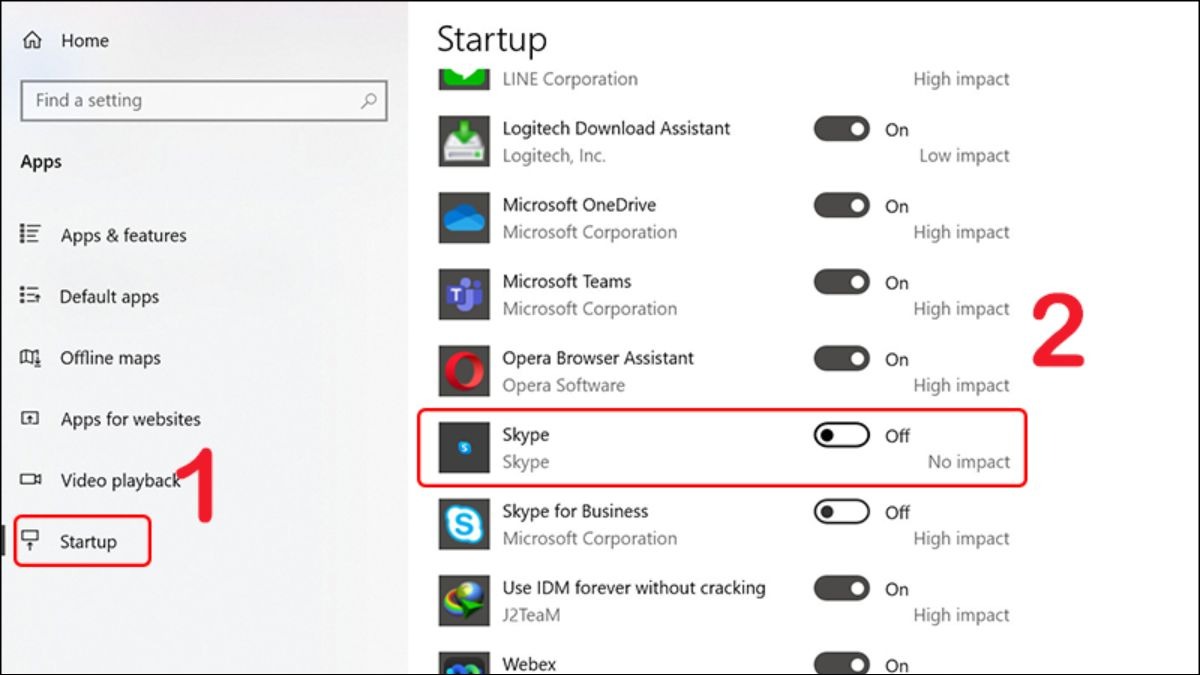Screen dimensions: 1200x675
Task: Click the search magnifier icon
Action: coord(369,100)
